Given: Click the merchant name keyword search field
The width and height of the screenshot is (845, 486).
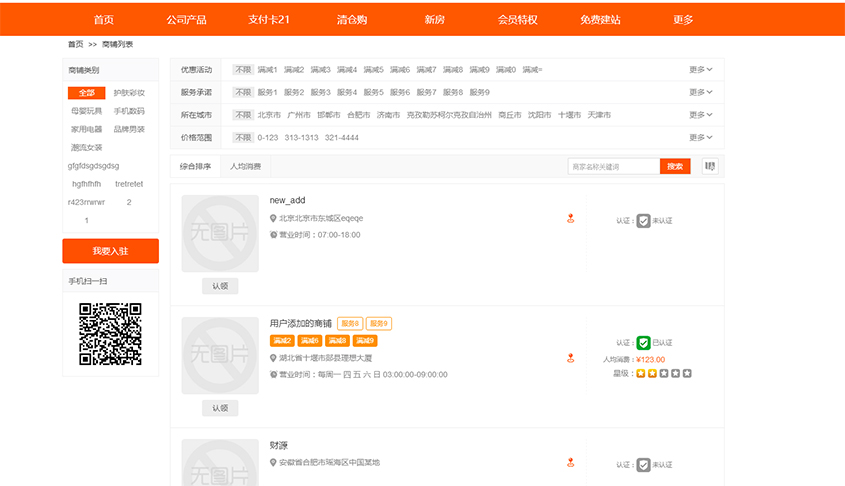Looking at the screenshot, I should [613, 166].
